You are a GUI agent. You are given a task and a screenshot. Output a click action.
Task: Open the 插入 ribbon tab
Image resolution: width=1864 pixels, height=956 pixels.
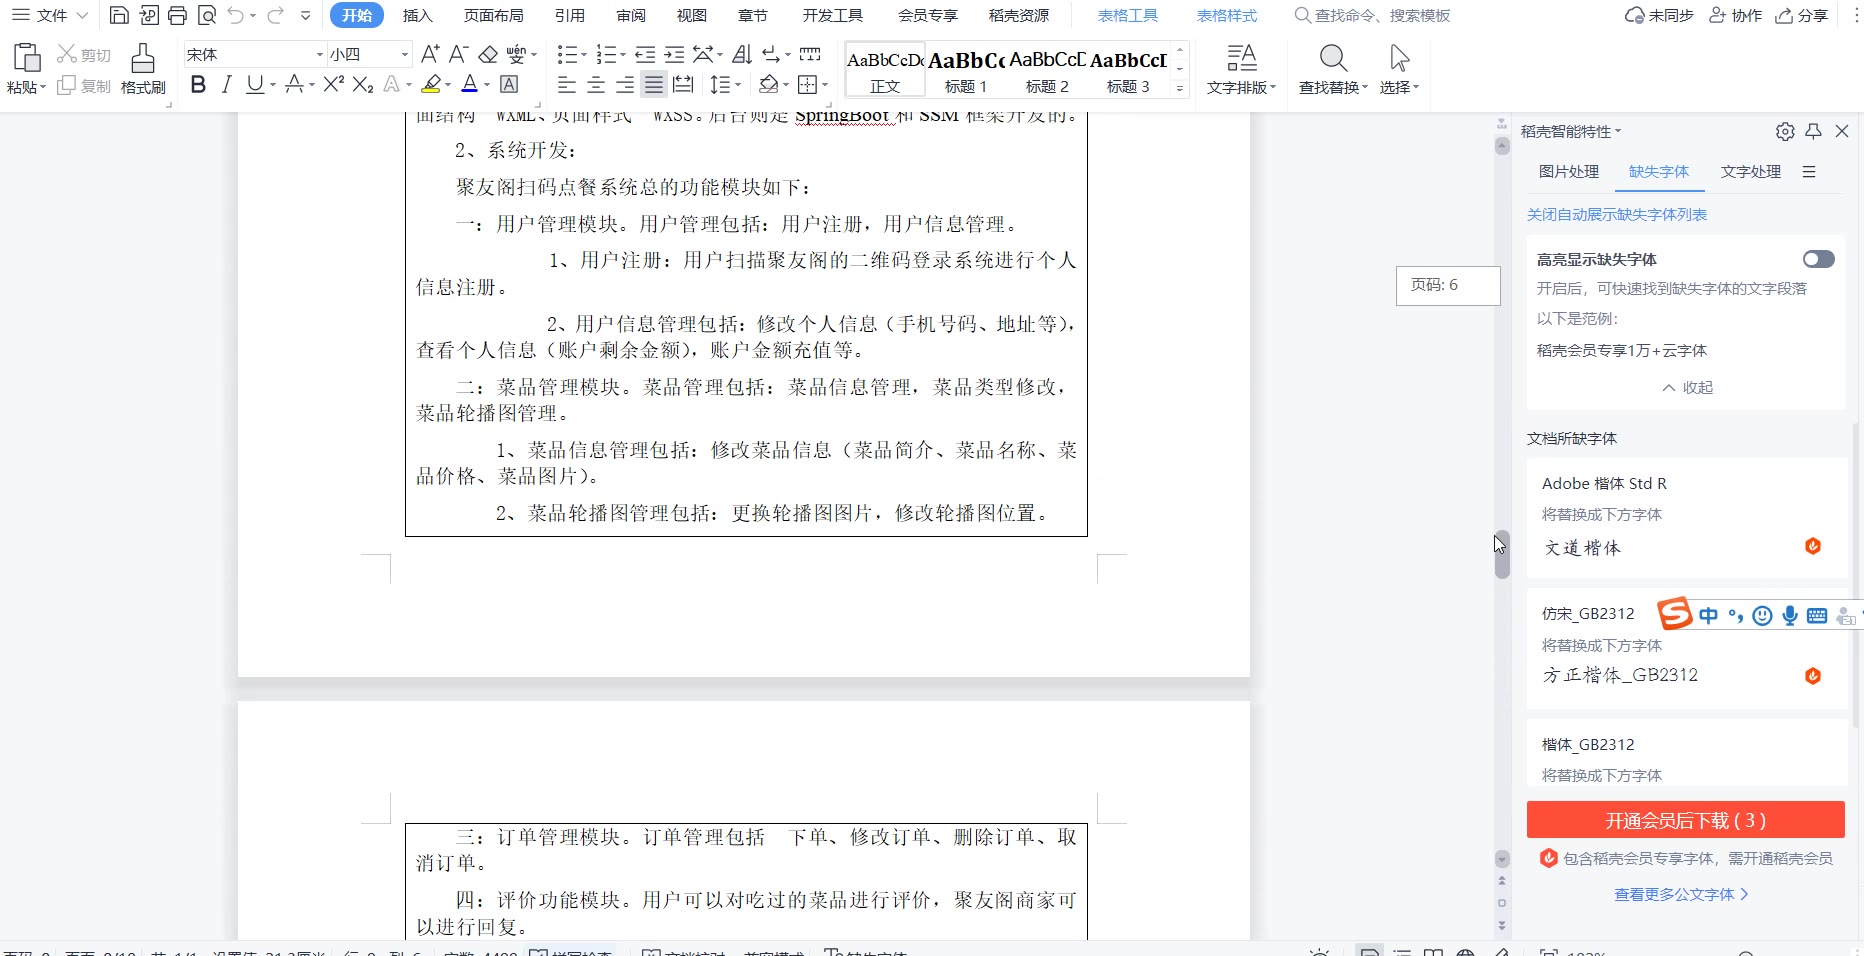point(418,15)
